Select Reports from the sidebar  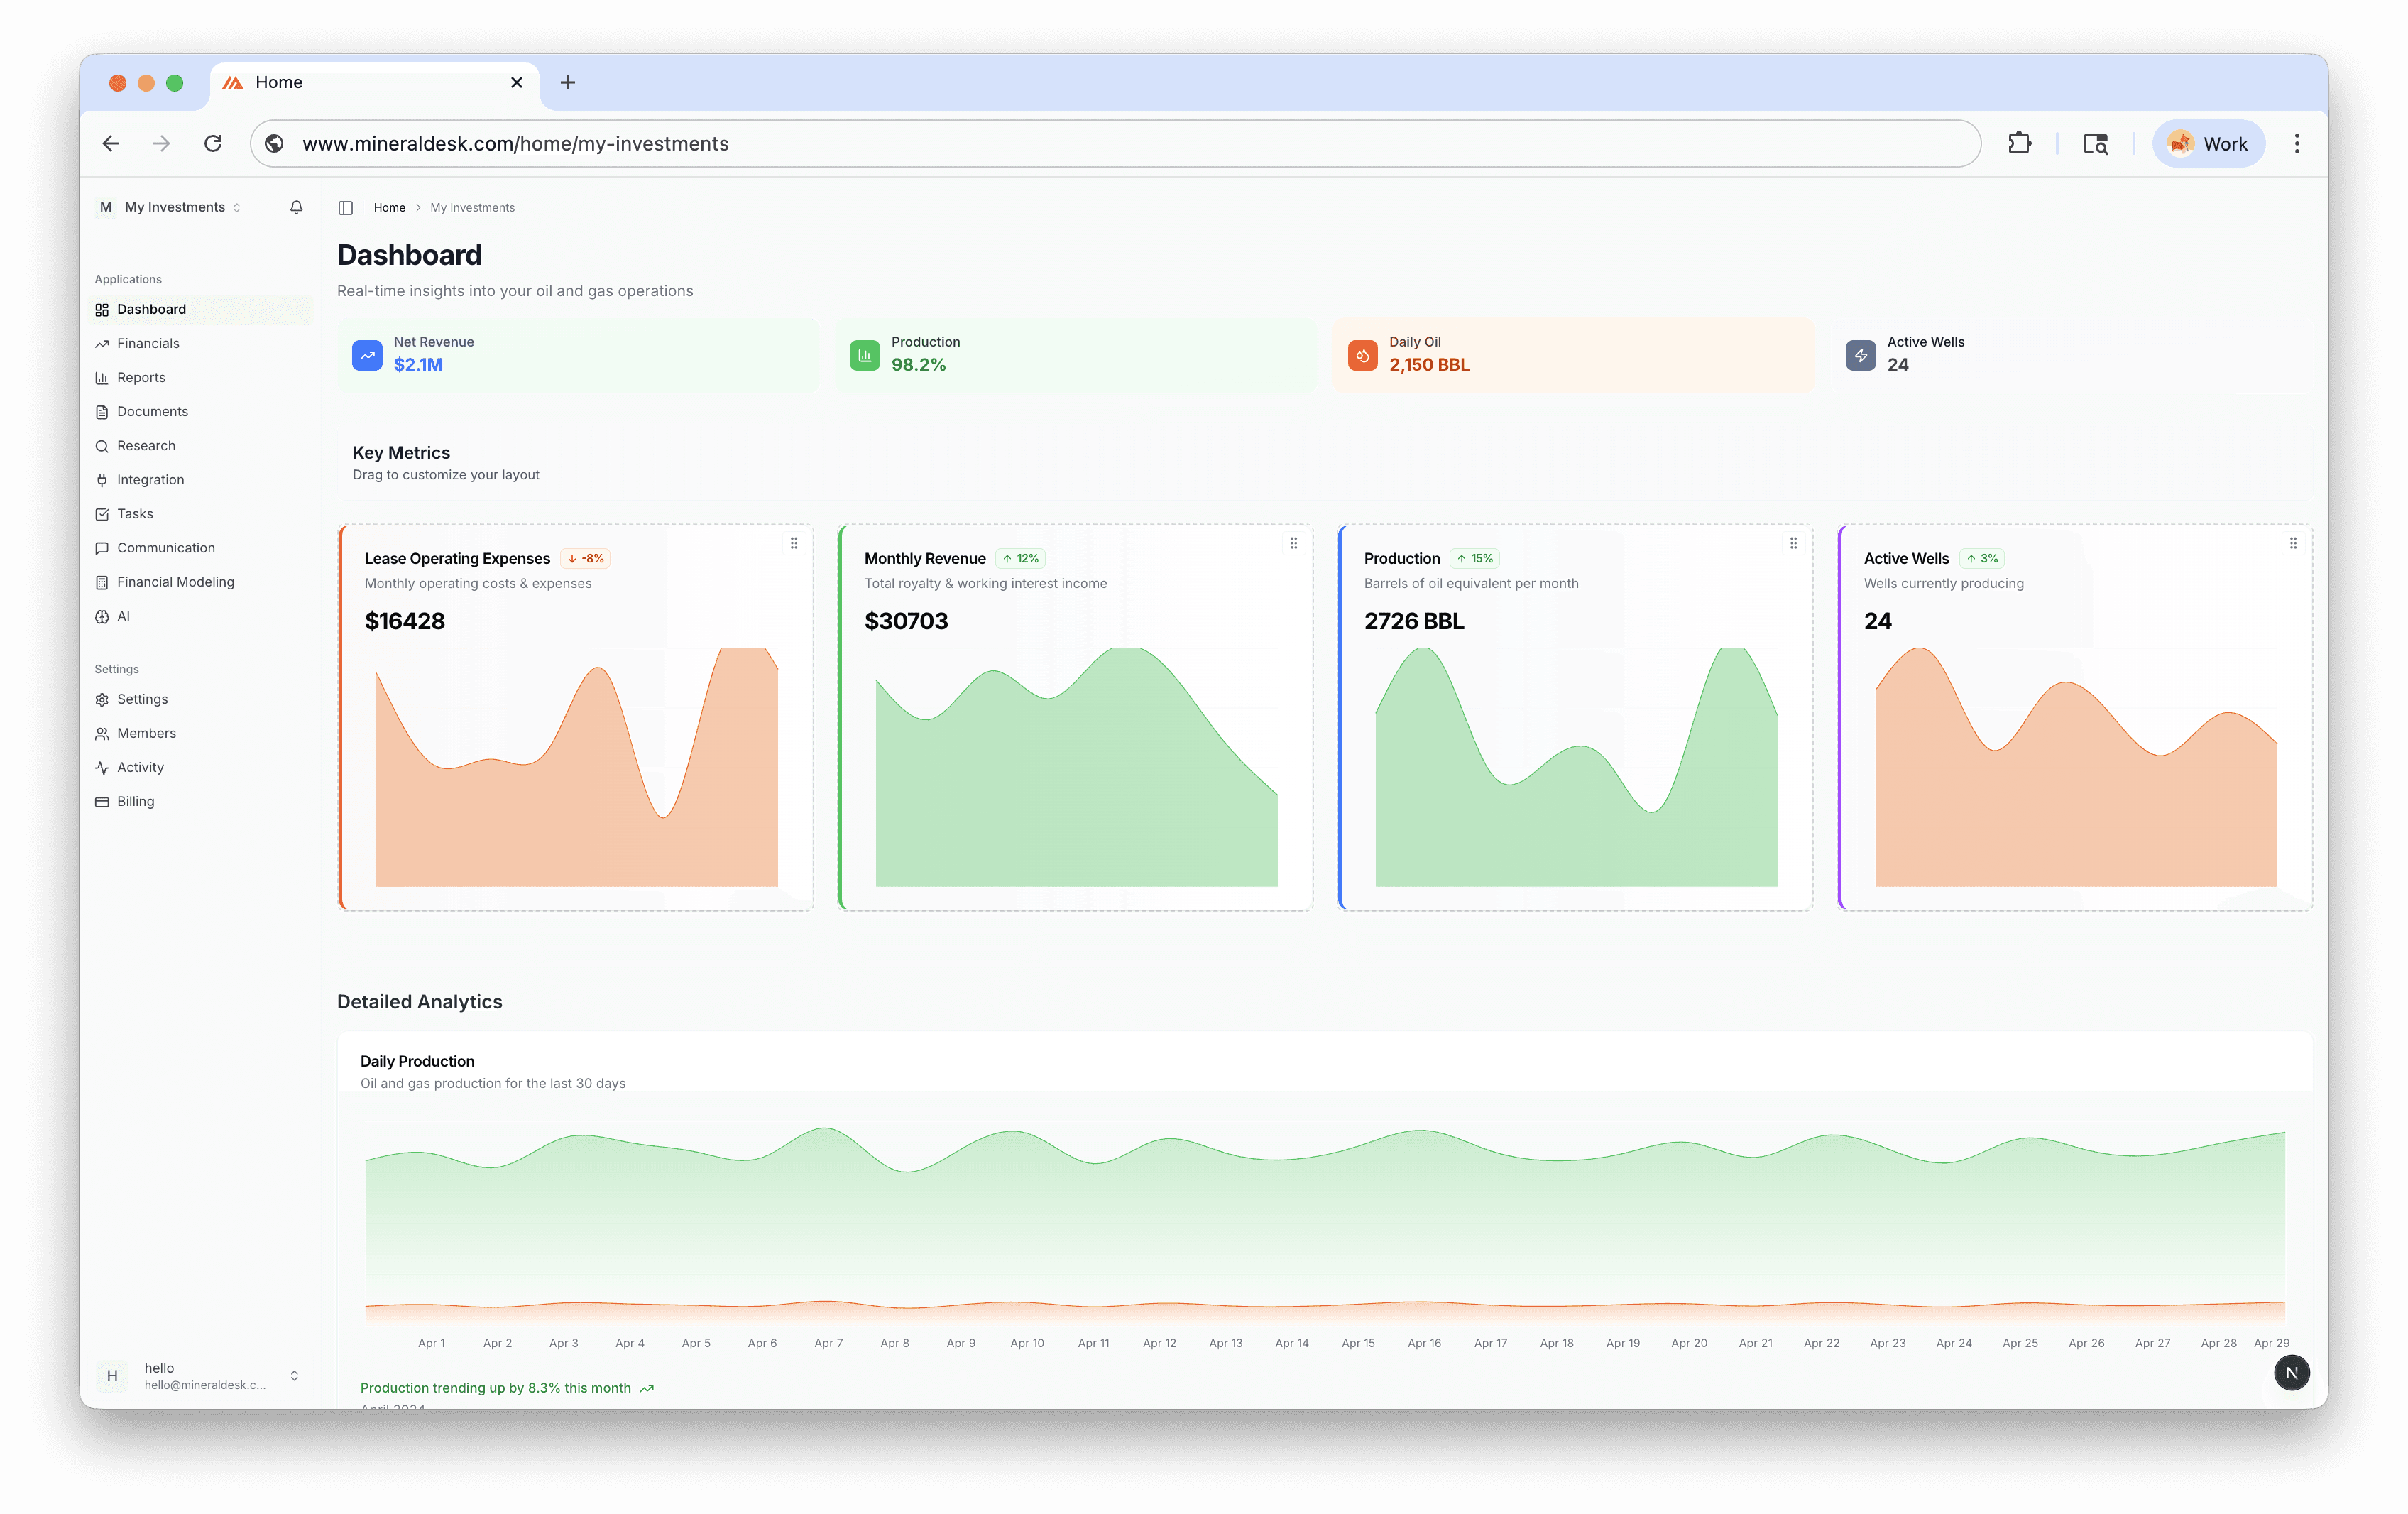point(141,377)
